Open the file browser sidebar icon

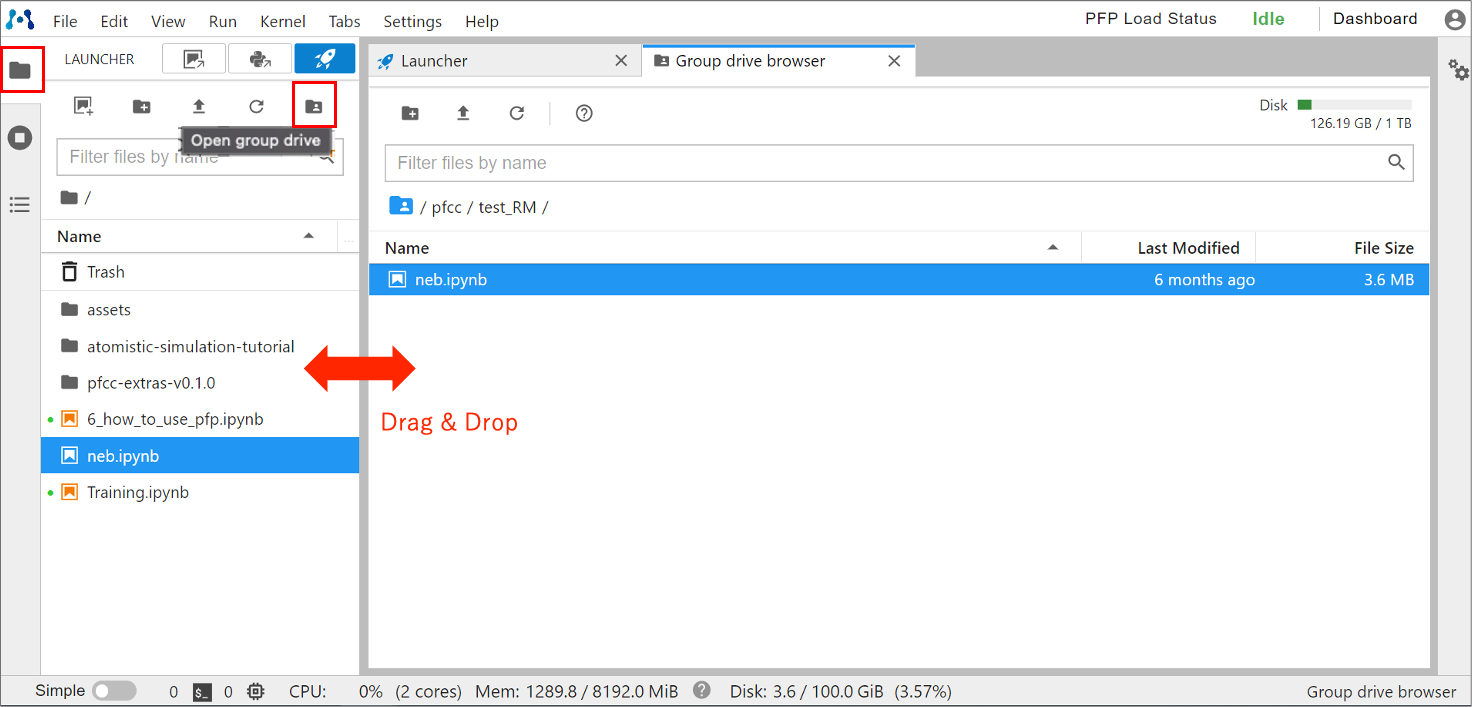click(21, 70)
